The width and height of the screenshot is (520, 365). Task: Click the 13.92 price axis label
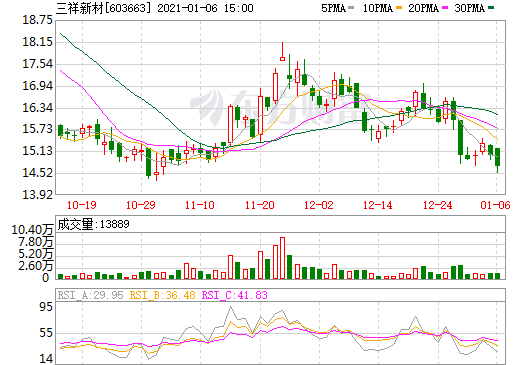38,194
